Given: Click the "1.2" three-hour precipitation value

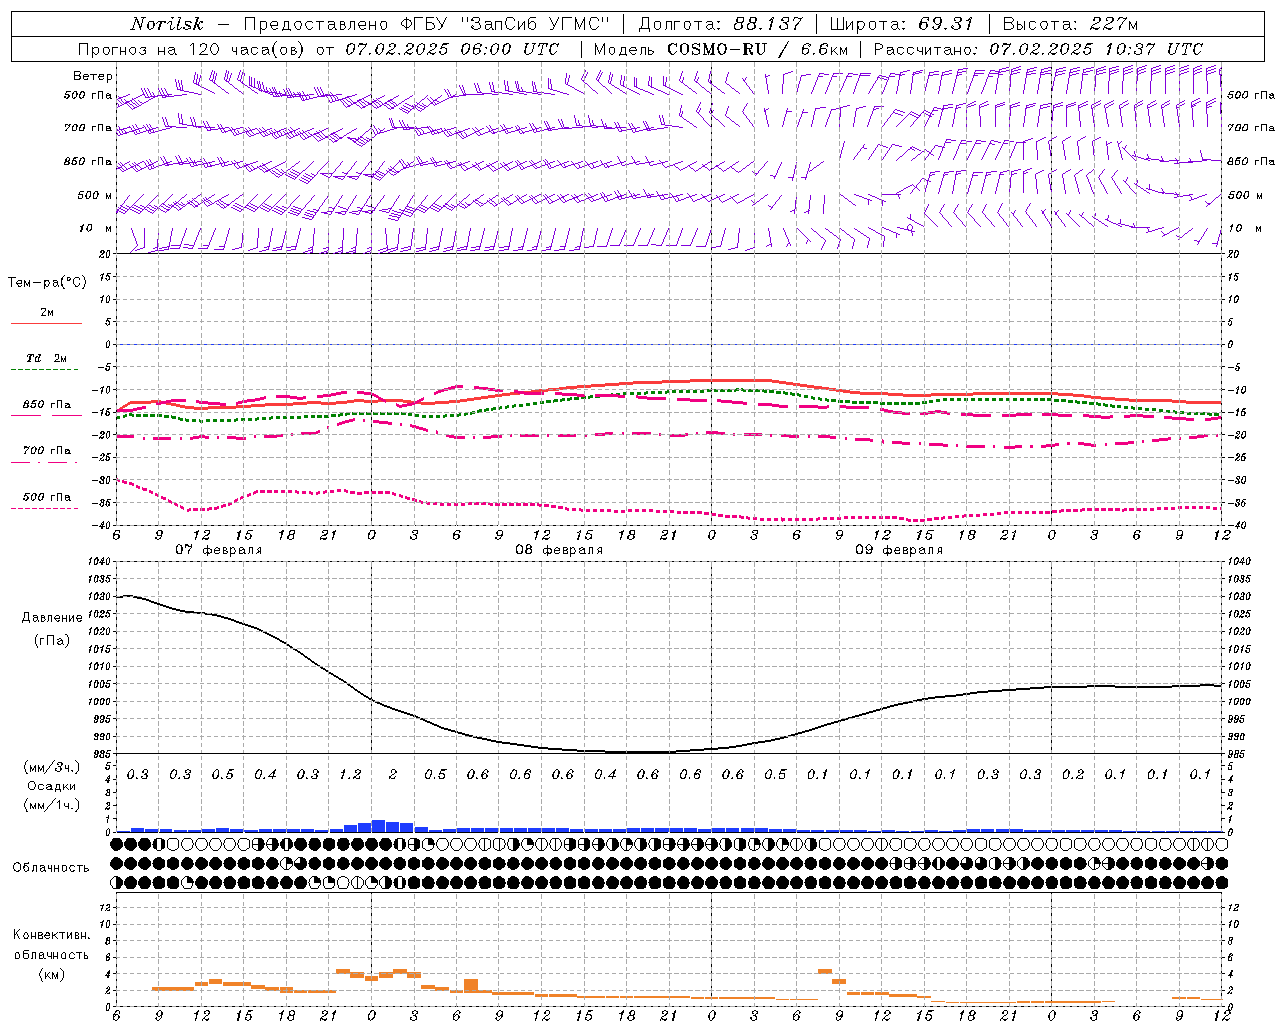Looking at the screenshot, I should pyautogui.click(x=350, y=774).
